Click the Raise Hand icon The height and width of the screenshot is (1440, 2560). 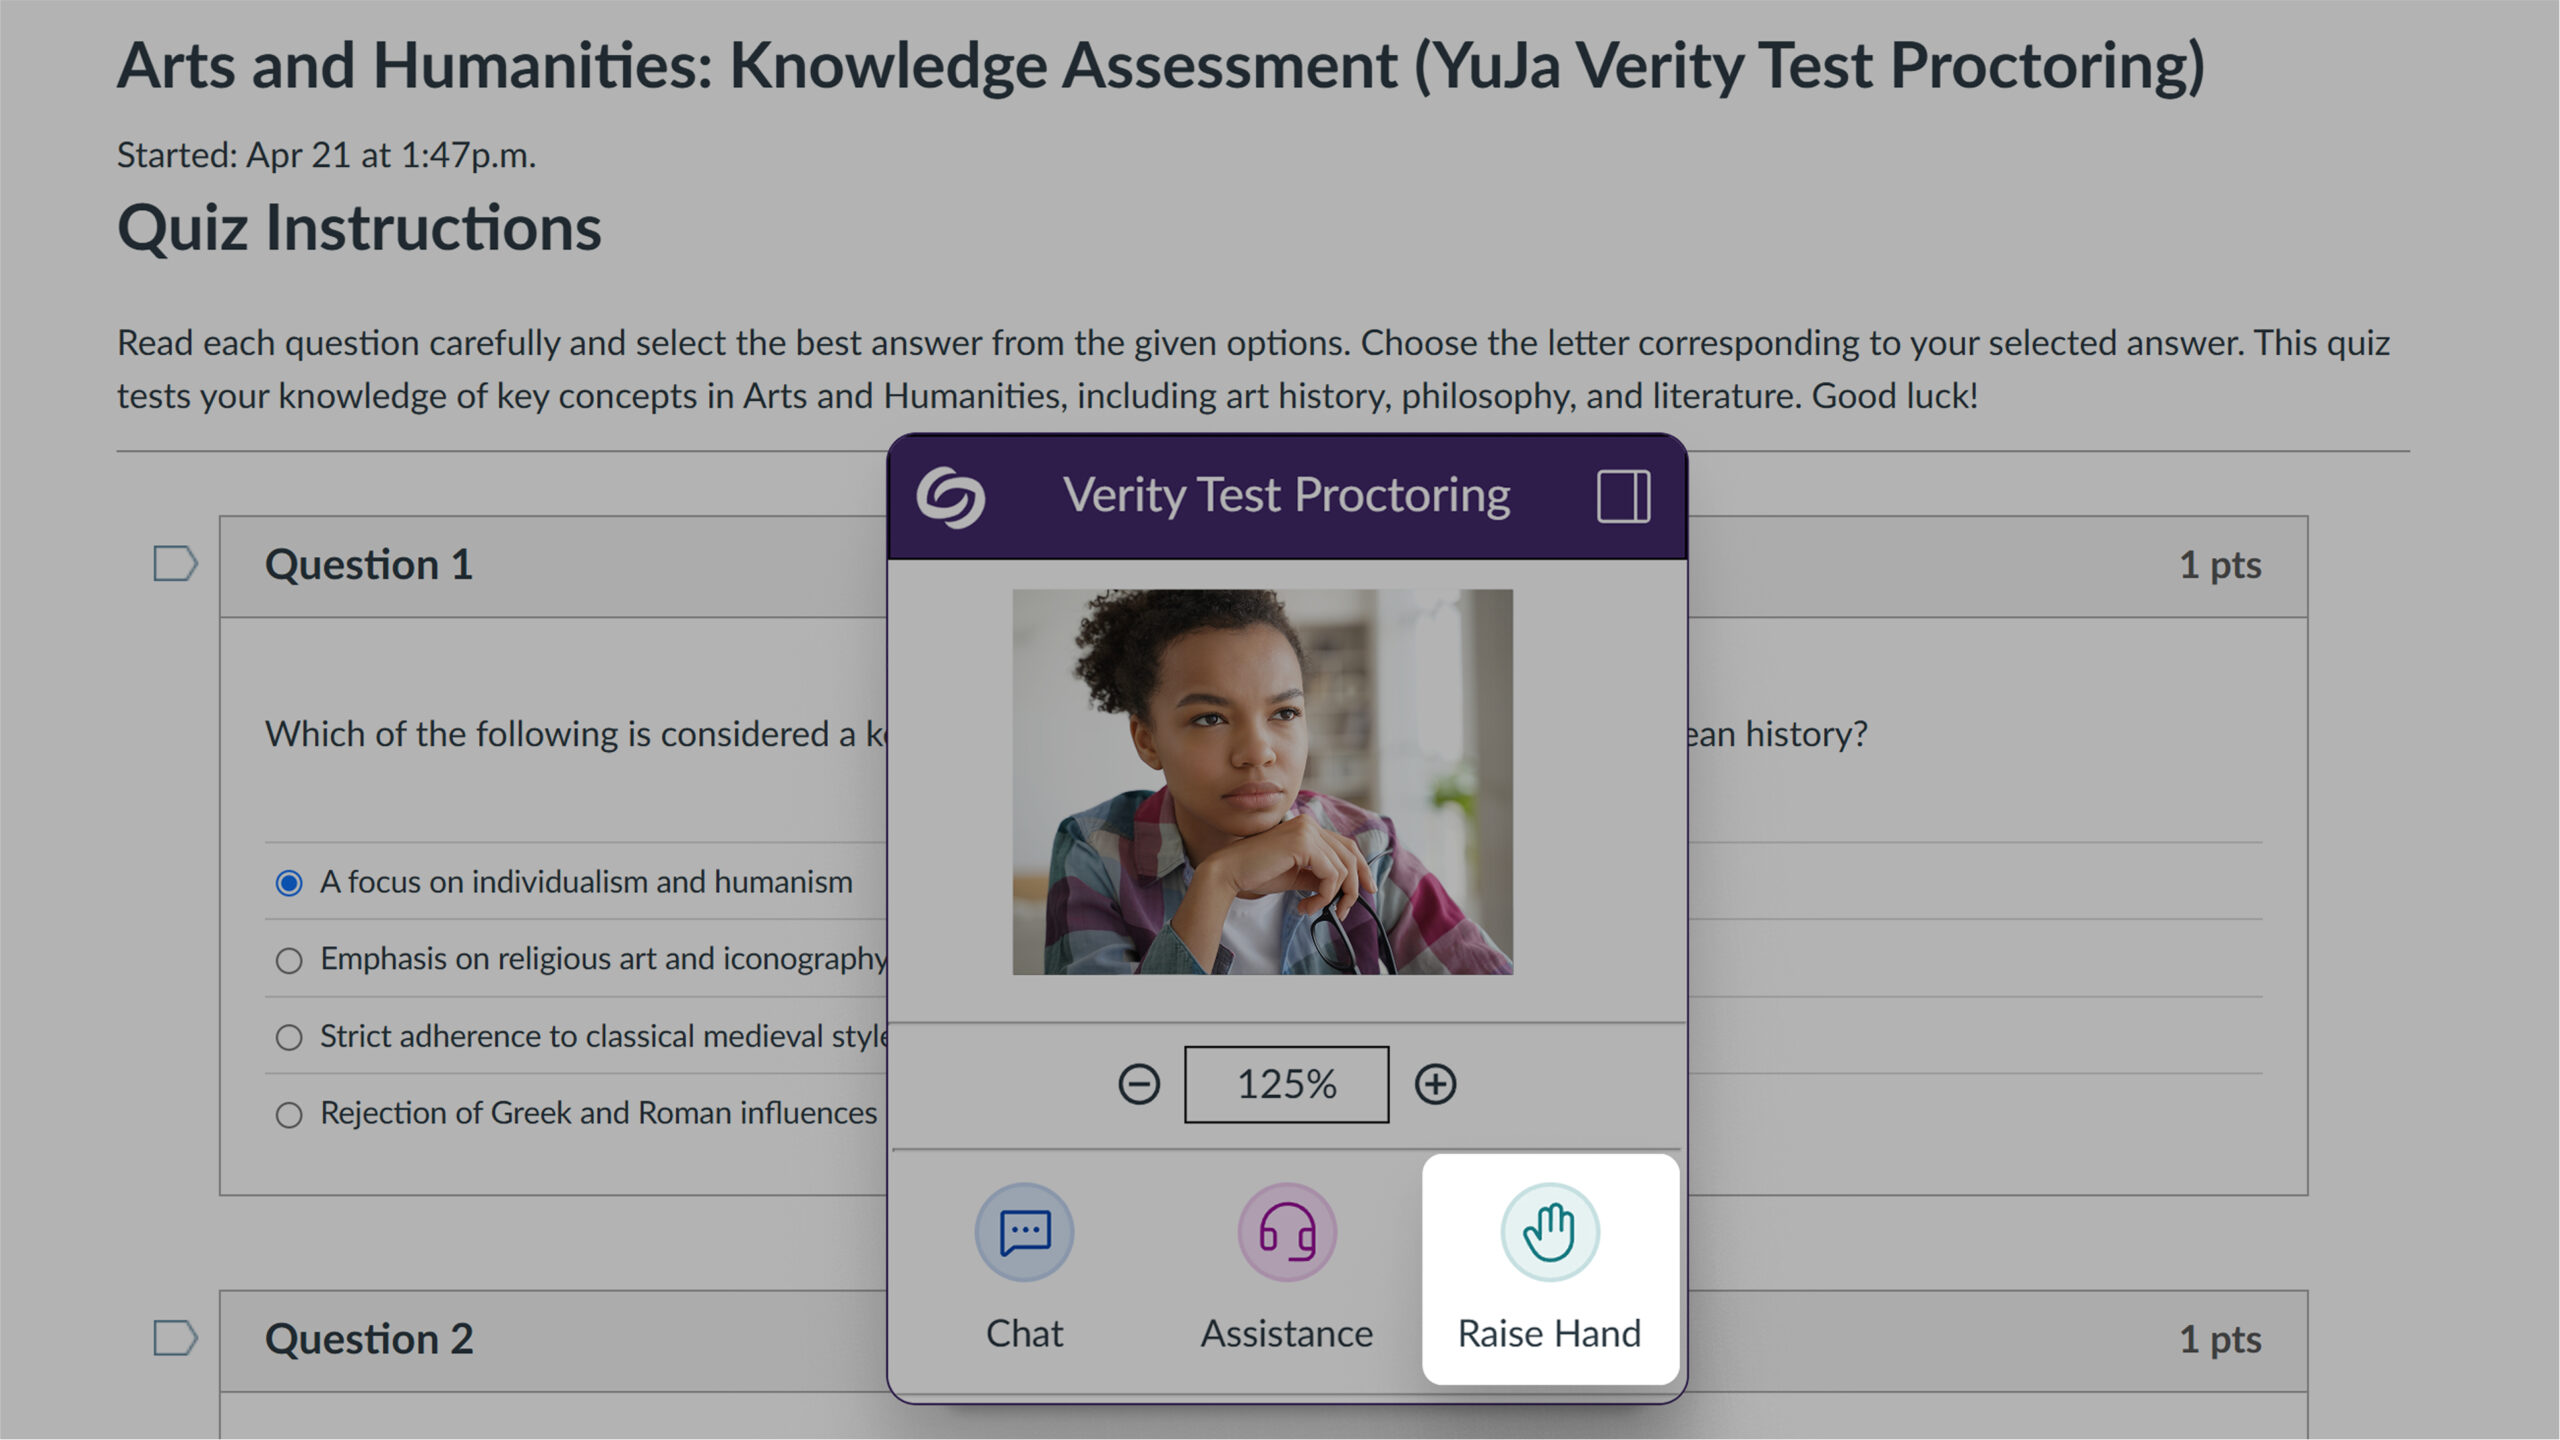click(x=1549, y=1232)
